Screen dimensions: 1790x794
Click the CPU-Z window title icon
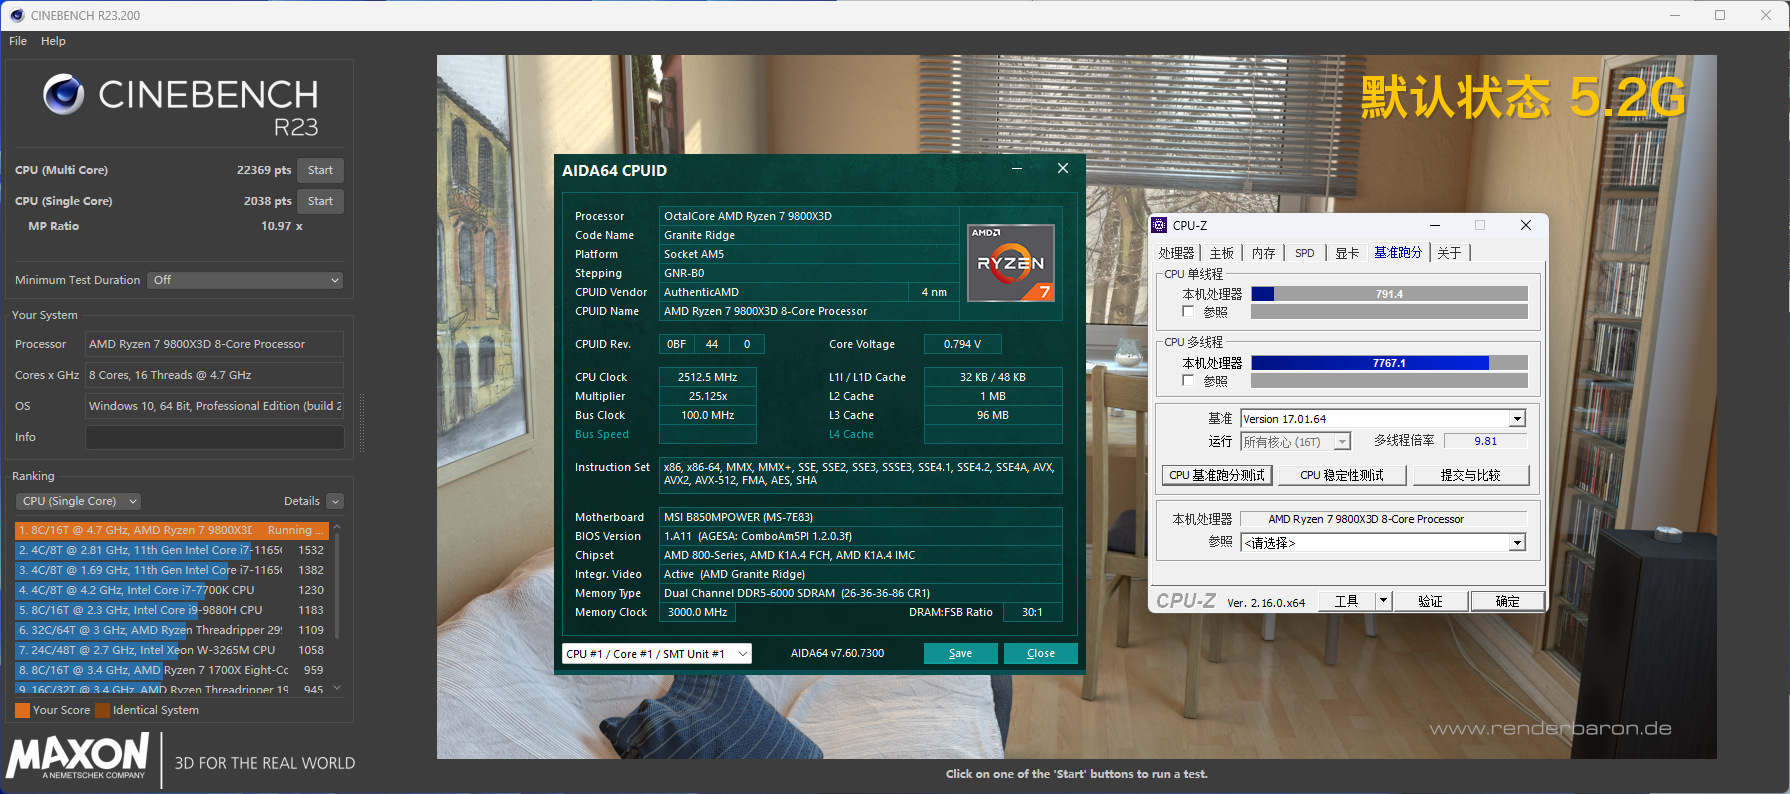pyautogui.click(x=1159, y=225)
